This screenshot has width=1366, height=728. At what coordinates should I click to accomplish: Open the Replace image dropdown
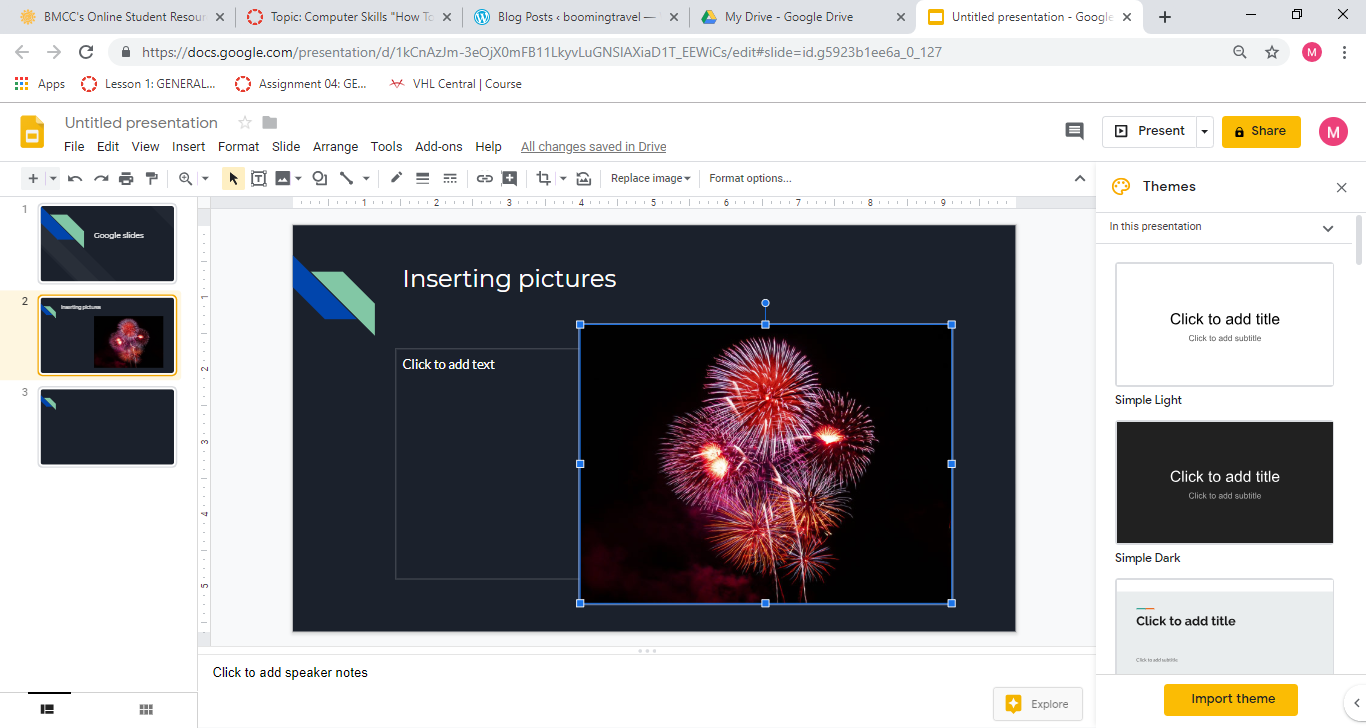pyautogui.click(x=650, y=179)
